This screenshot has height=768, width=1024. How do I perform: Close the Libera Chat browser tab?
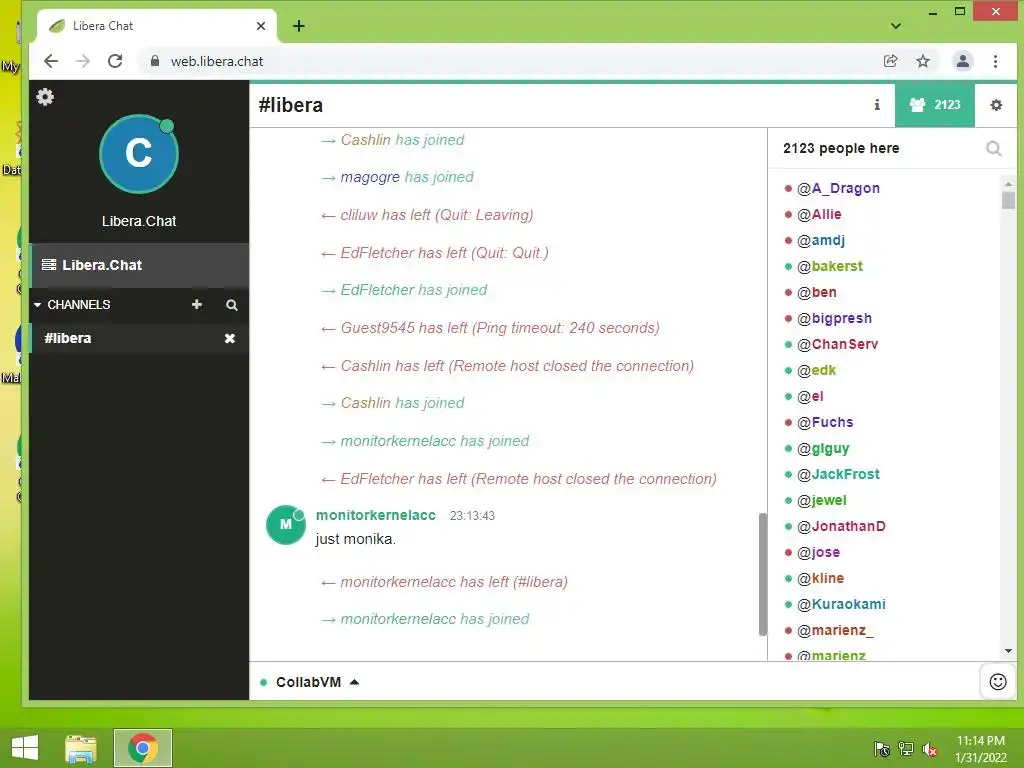[x=261, y=26]
